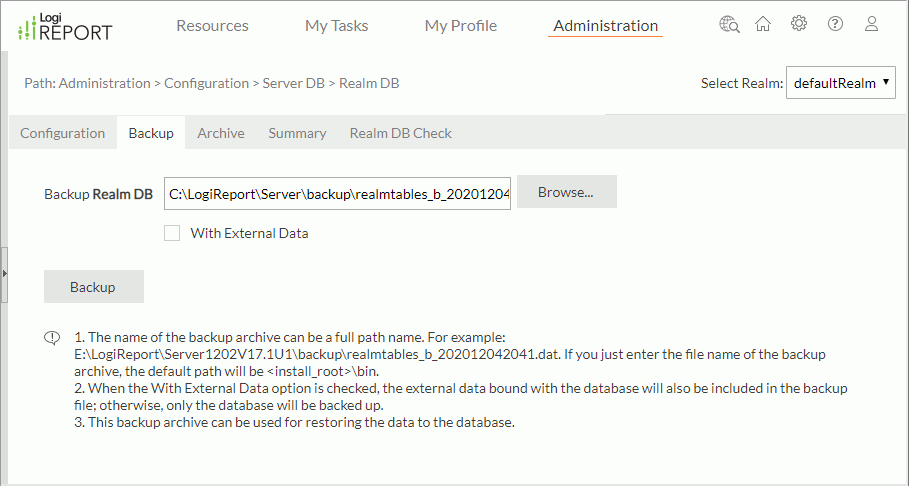Click the globe search icon in header
The height and width of the screenshot is (486, 909).
[x=729, y=24]
